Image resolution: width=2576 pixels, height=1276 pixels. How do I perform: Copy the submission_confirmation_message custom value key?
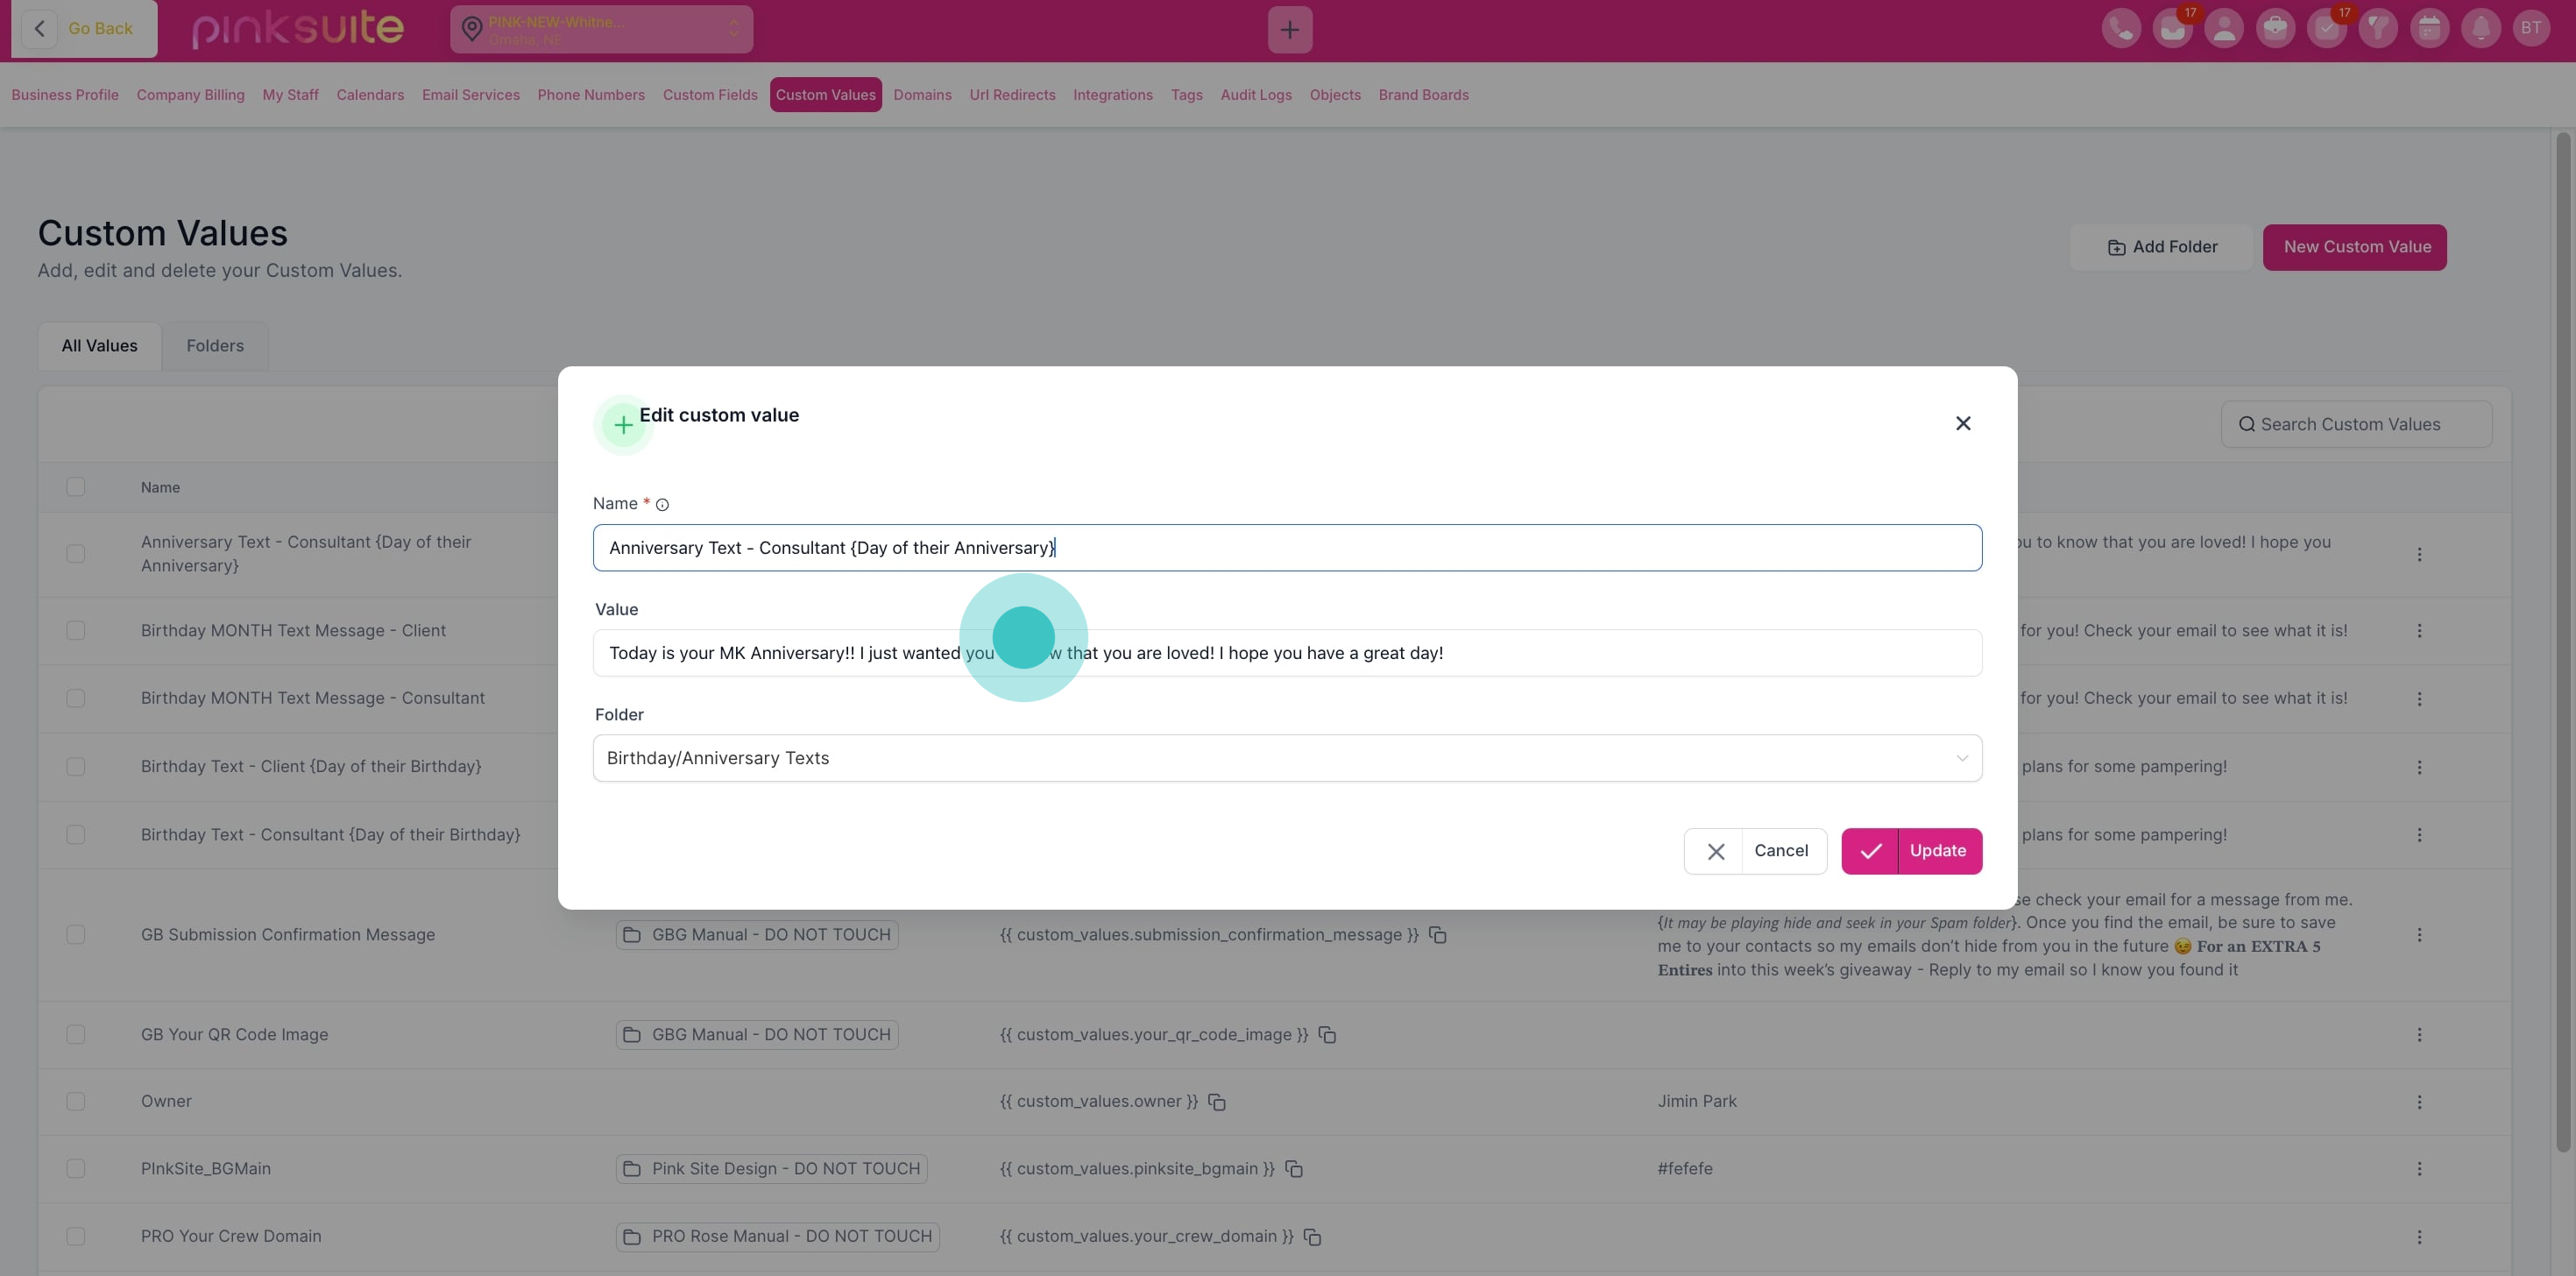1438,935
